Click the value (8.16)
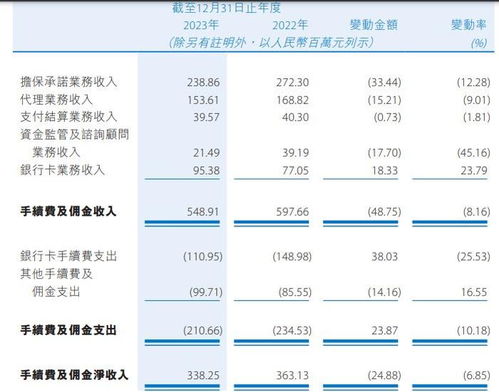 click(x=477, y=212)
